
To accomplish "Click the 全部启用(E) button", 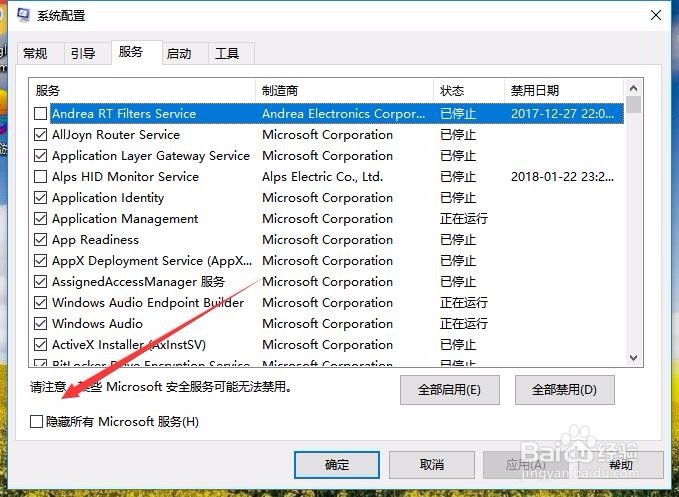I will [x=449, y=390].
